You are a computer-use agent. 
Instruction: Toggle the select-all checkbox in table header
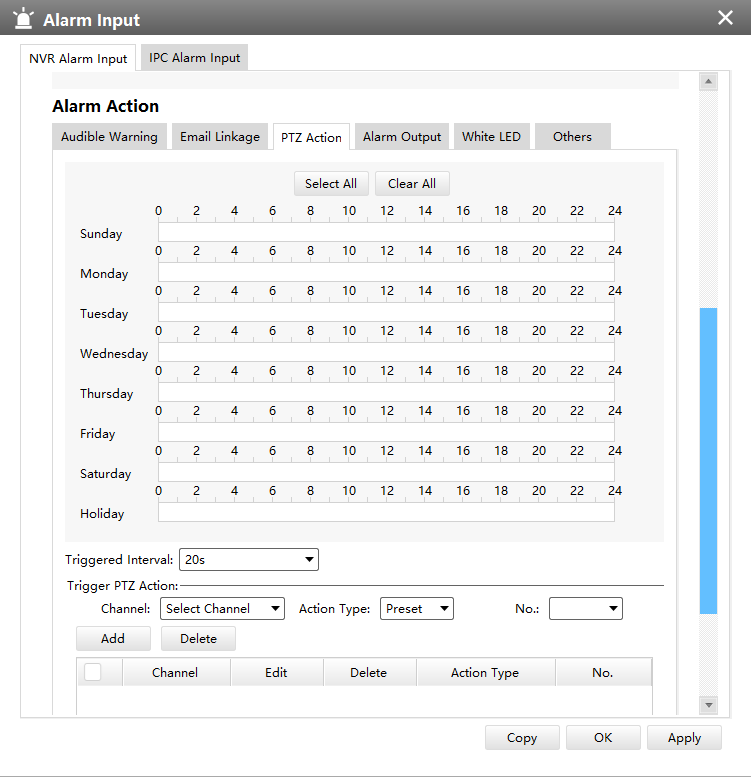(x=93, y=672)
